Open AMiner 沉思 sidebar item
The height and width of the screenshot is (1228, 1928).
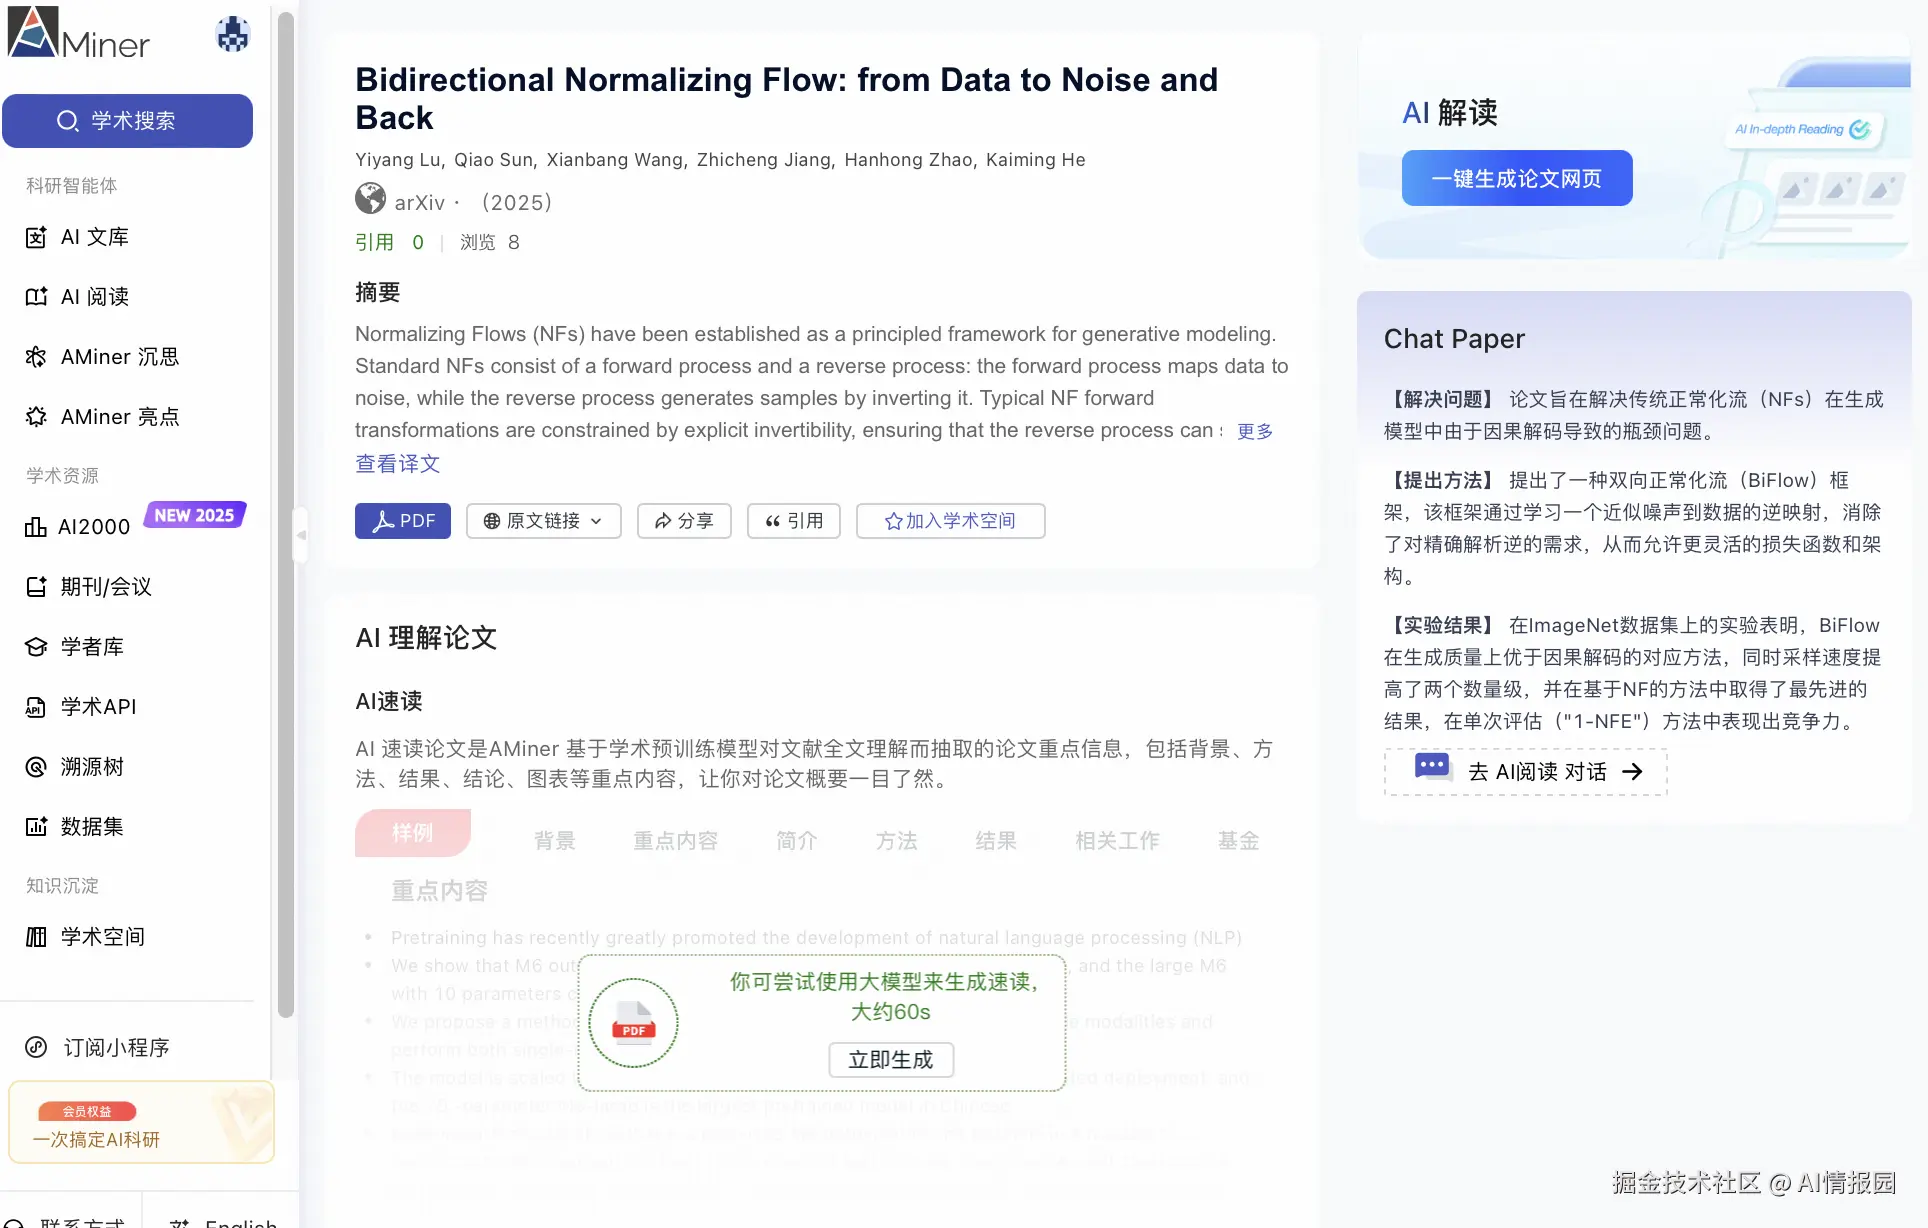point(118,357)
